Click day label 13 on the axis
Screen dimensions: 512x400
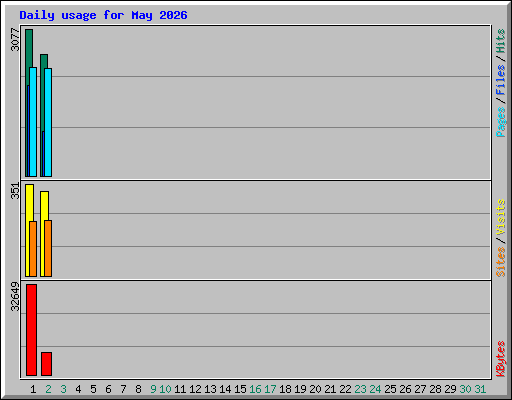[210, 389]
